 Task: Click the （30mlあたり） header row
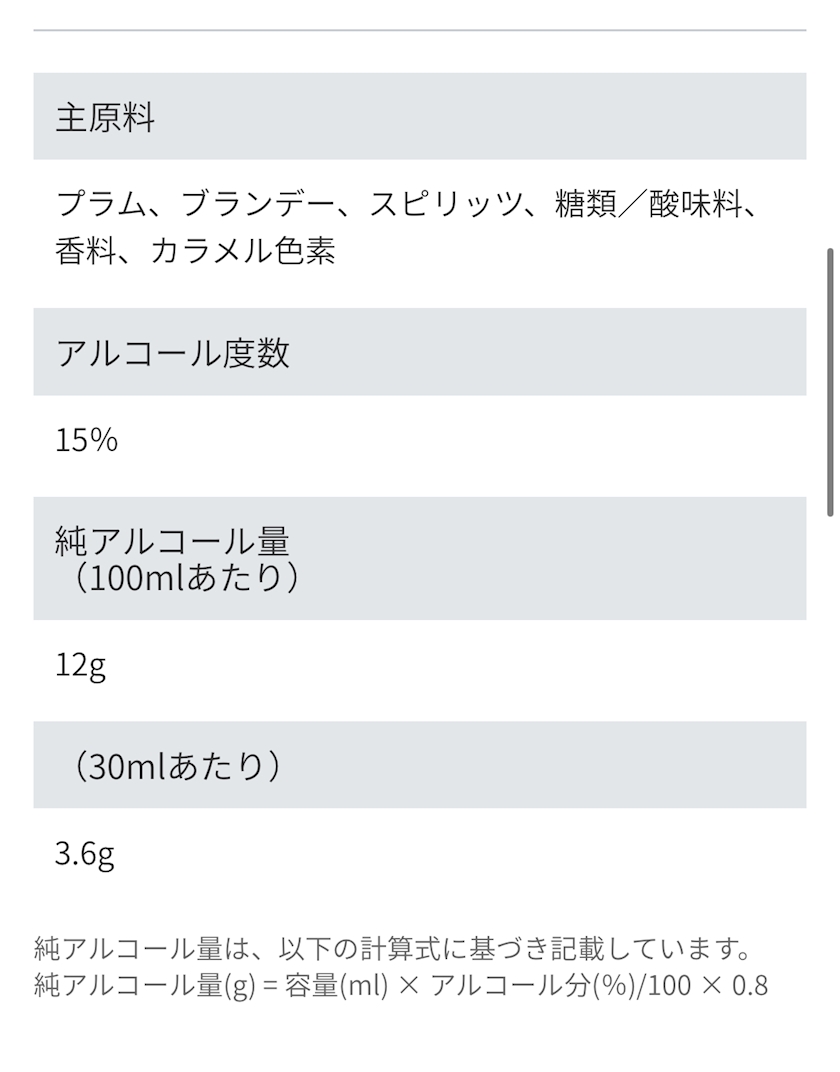click(175, 766)
